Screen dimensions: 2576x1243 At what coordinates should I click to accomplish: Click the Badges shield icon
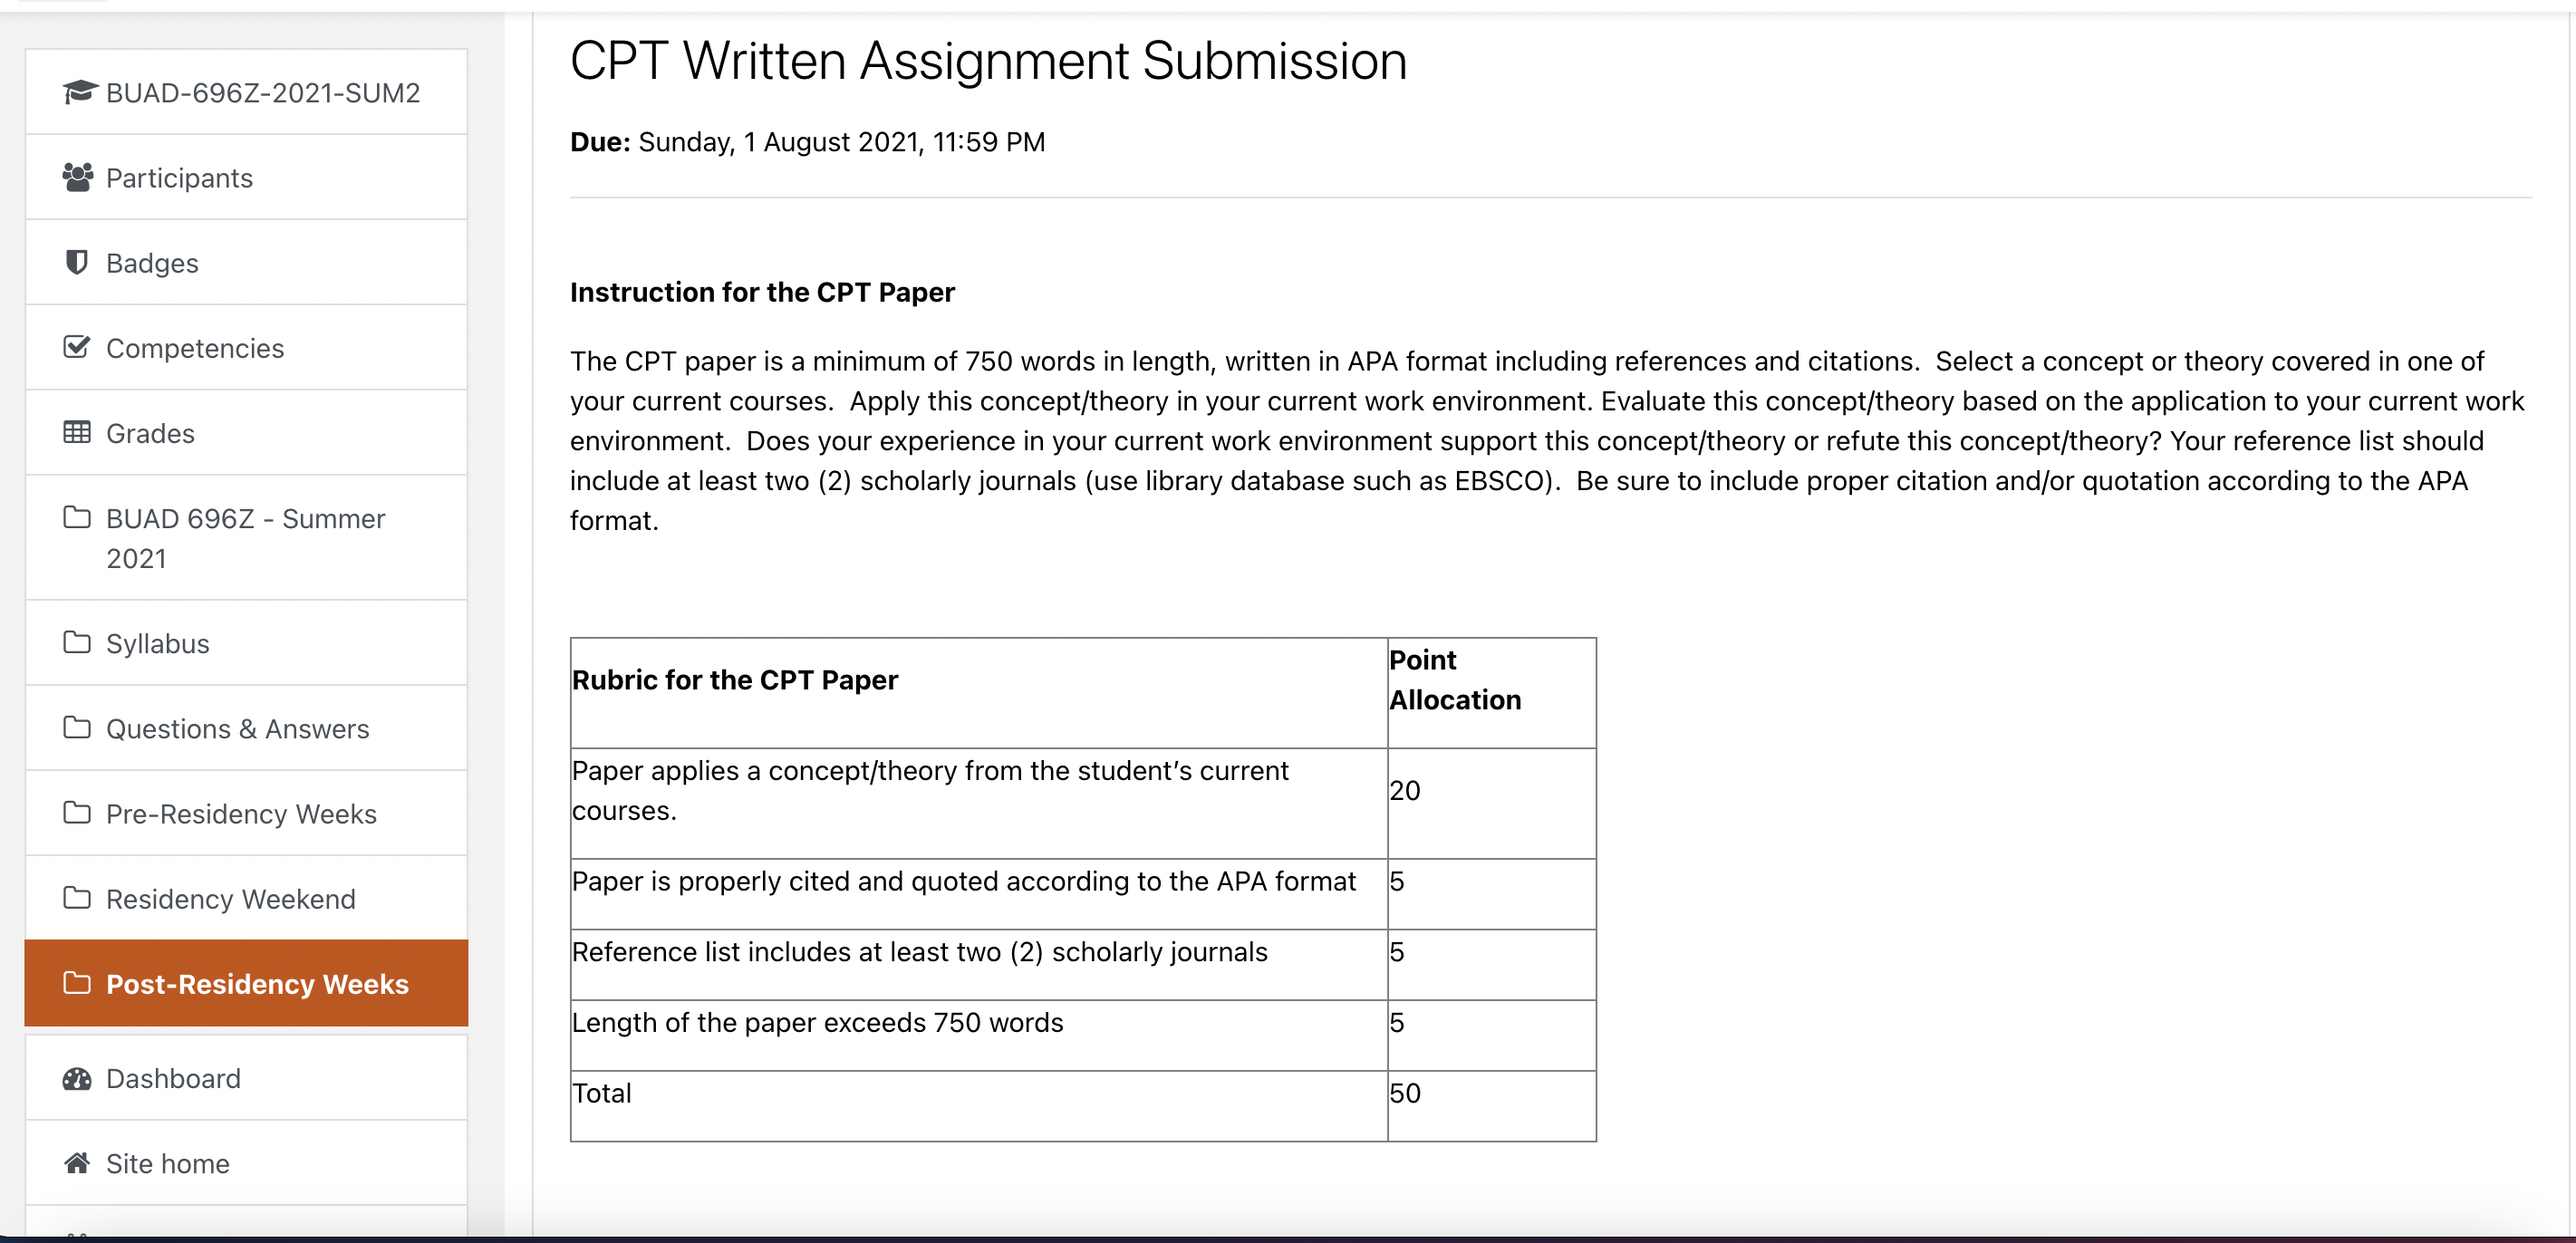(x=76, y=262)
